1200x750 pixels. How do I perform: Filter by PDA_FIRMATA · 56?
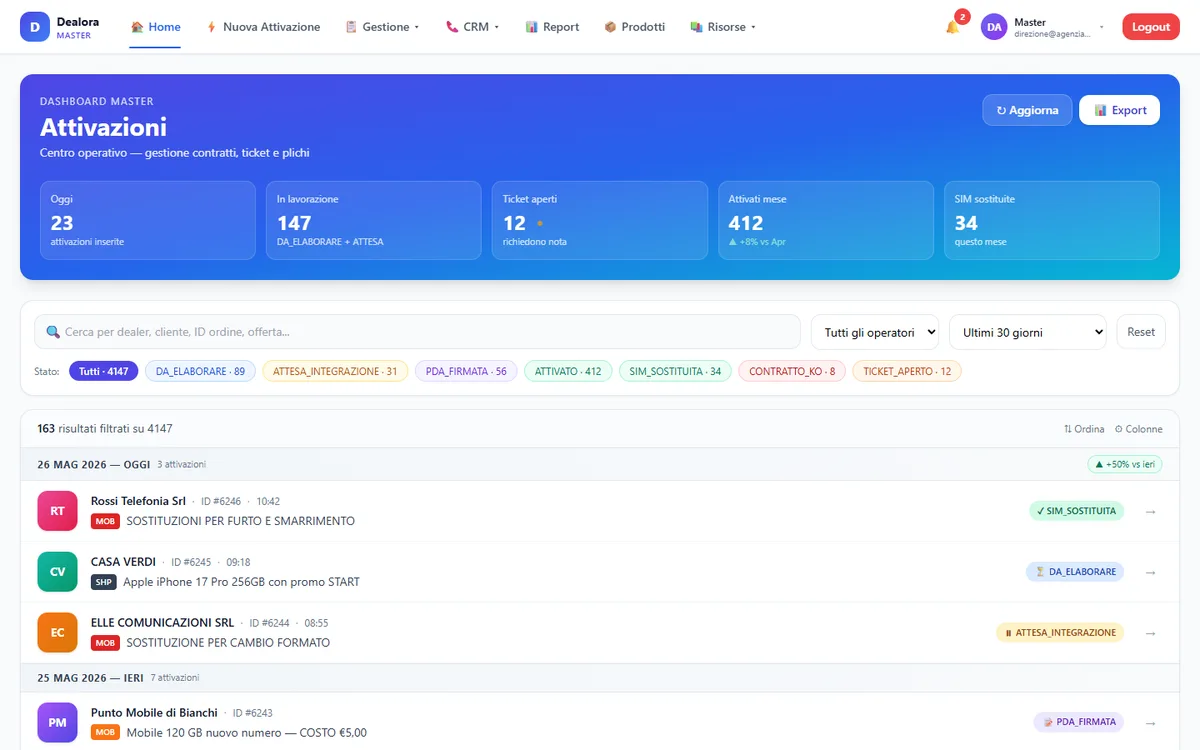tap(466, 371)
